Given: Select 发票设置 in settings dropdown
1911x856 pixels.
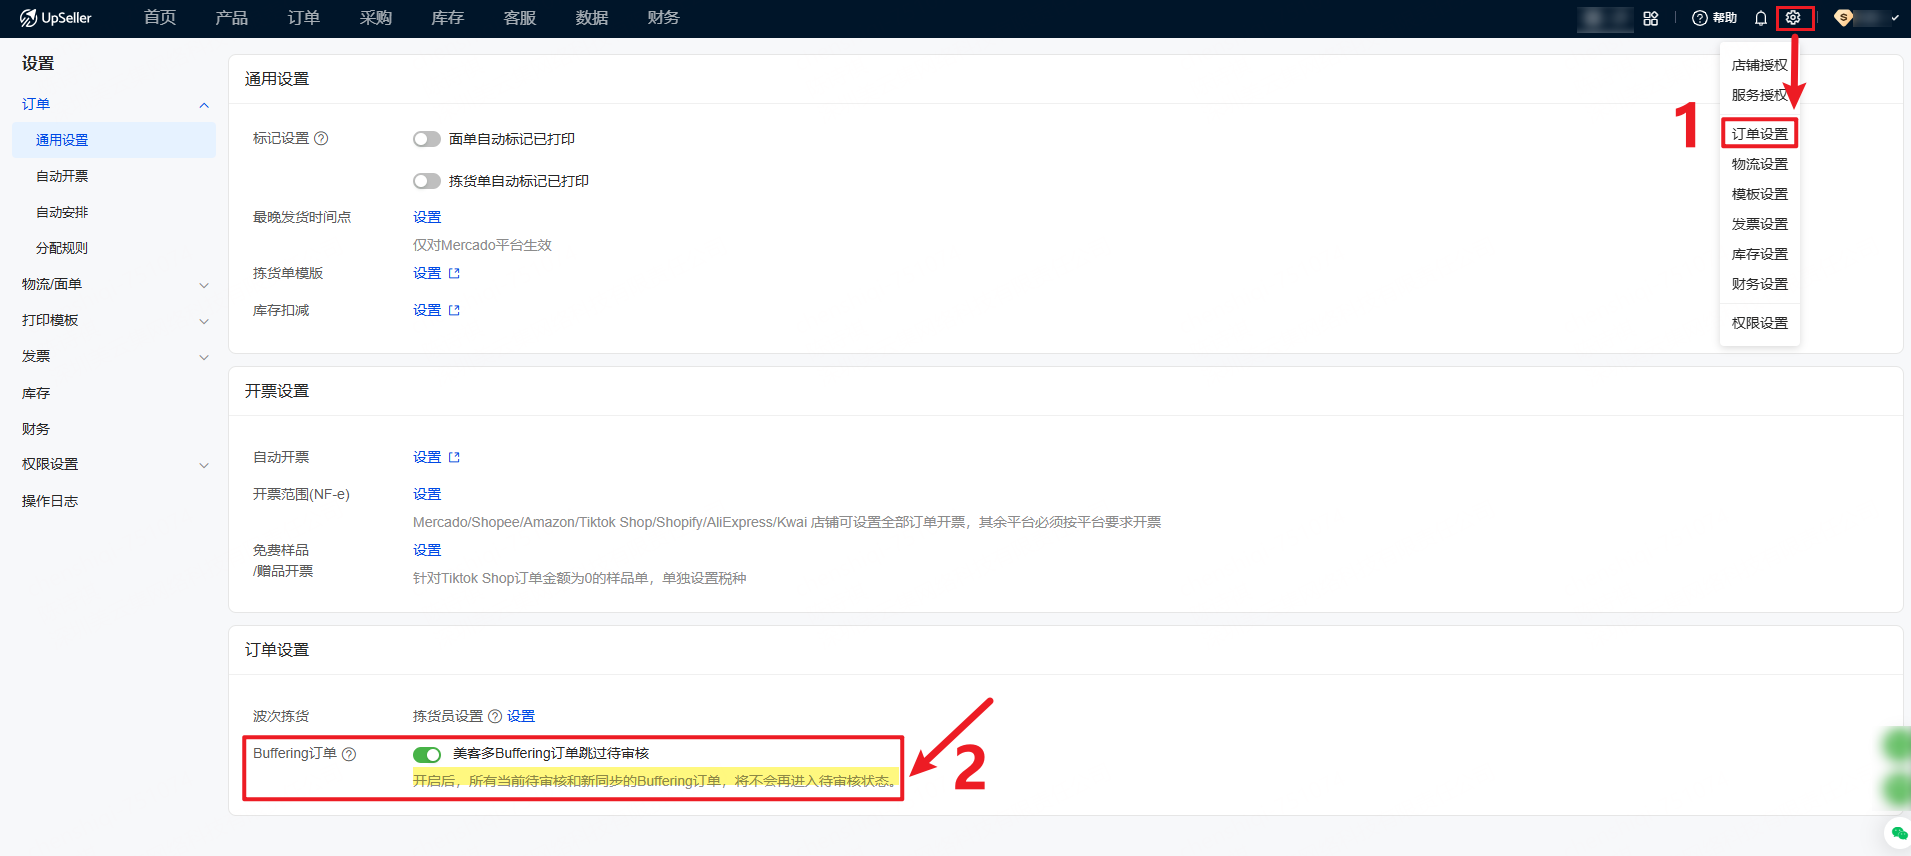Looking at the screenshot, I should (1760, 224).
